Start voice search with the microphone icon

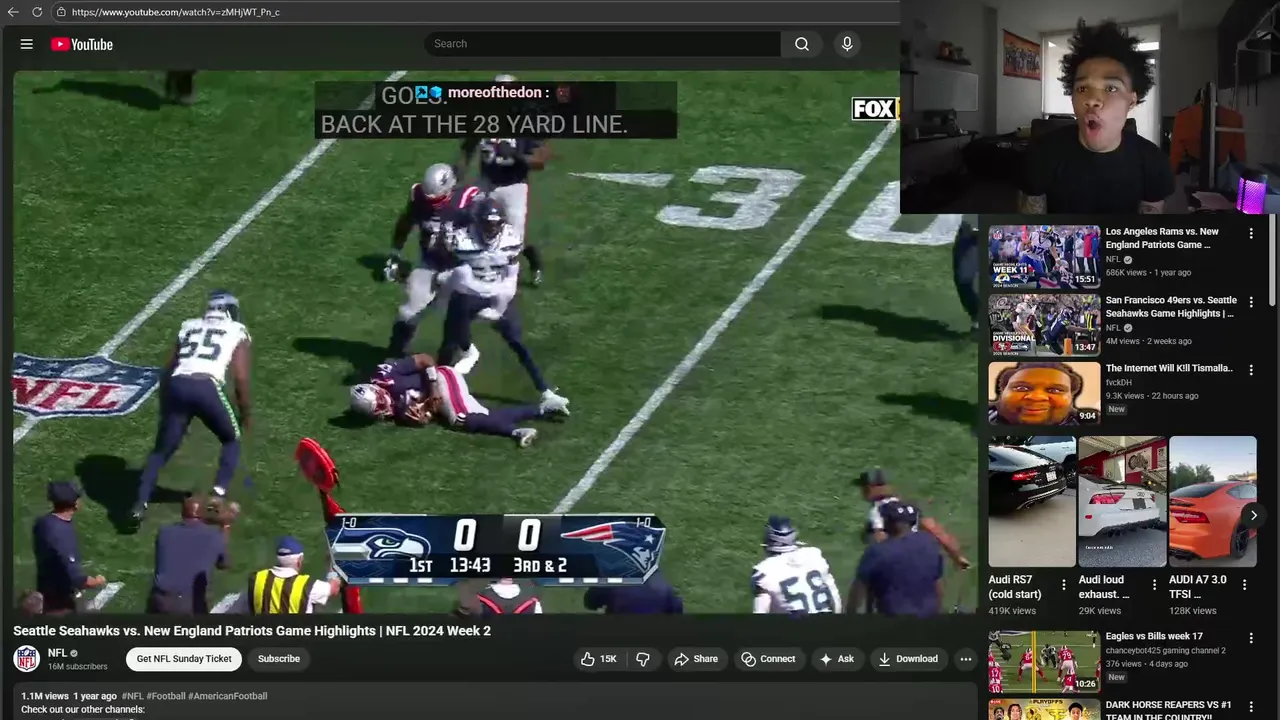coord(847,44)
